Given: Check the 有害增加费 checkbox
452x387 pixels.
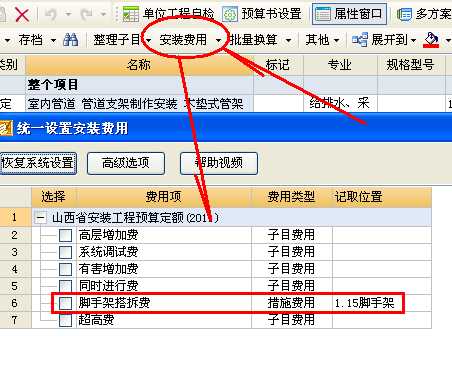Looking at the screenshot, I should (x=65, y=269).
